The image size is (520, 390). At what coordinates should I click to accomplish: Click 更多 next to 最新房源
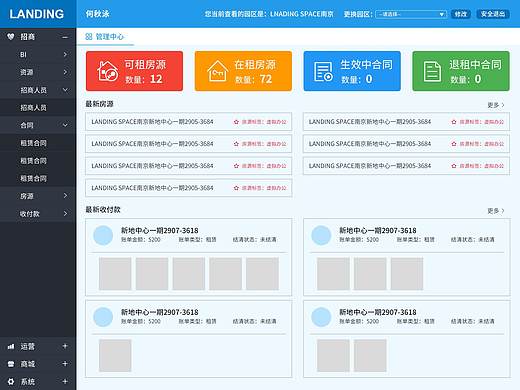pyautogui.click(x=496, y=105)
